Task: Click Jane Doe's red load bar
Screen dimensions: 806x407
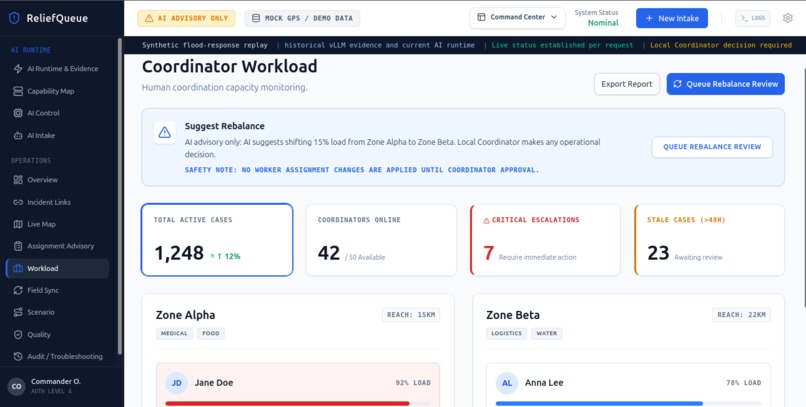Action: [x=287, y=403]
